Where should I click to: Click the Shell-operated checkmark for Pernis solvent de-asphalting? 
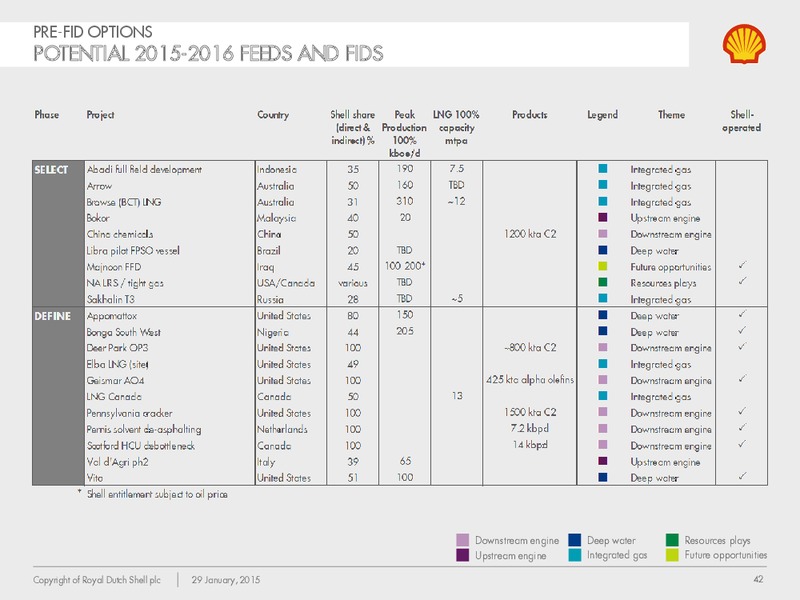tap(742, 427)
